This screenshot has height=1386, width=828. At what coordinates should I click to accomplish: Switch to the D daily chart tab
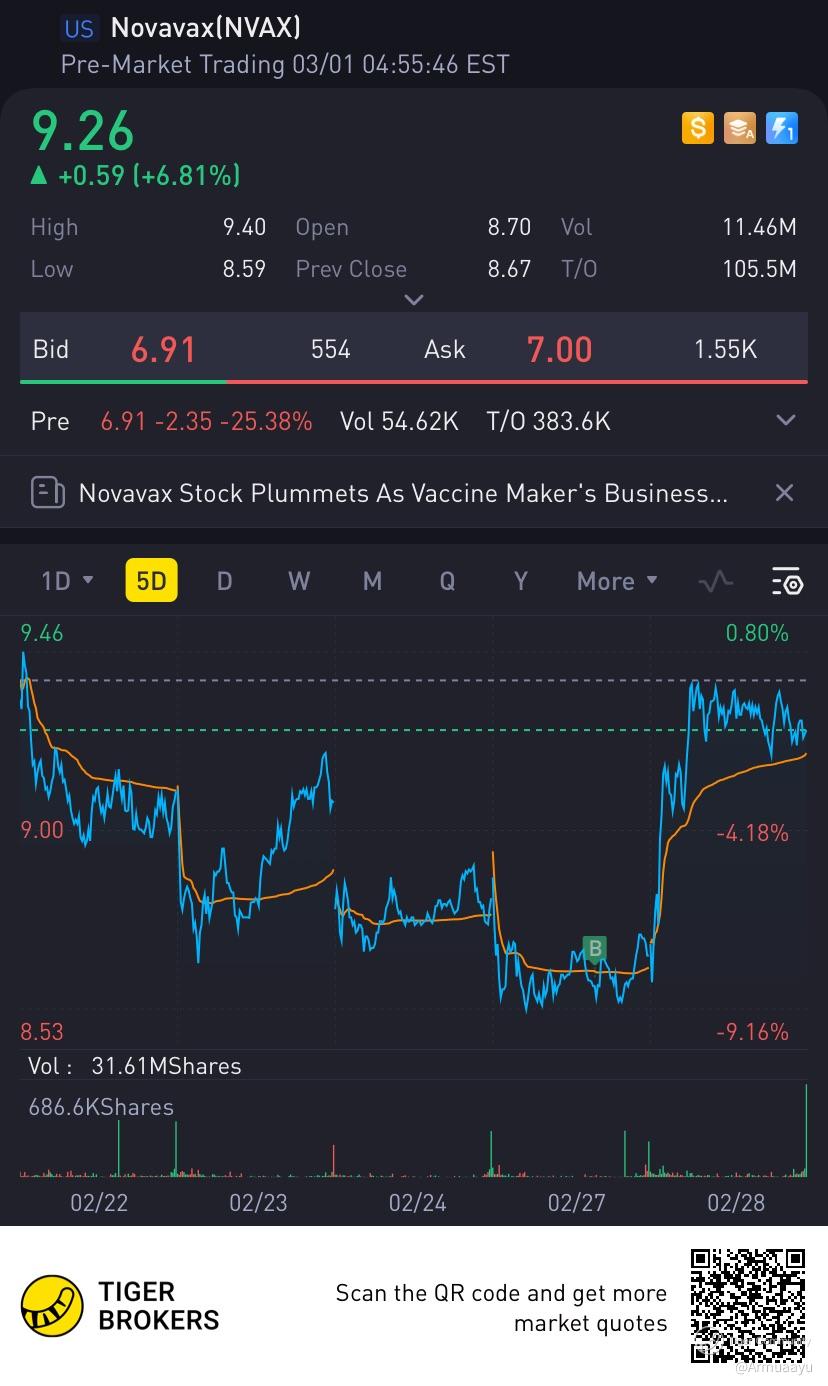[x=225, y=581]
